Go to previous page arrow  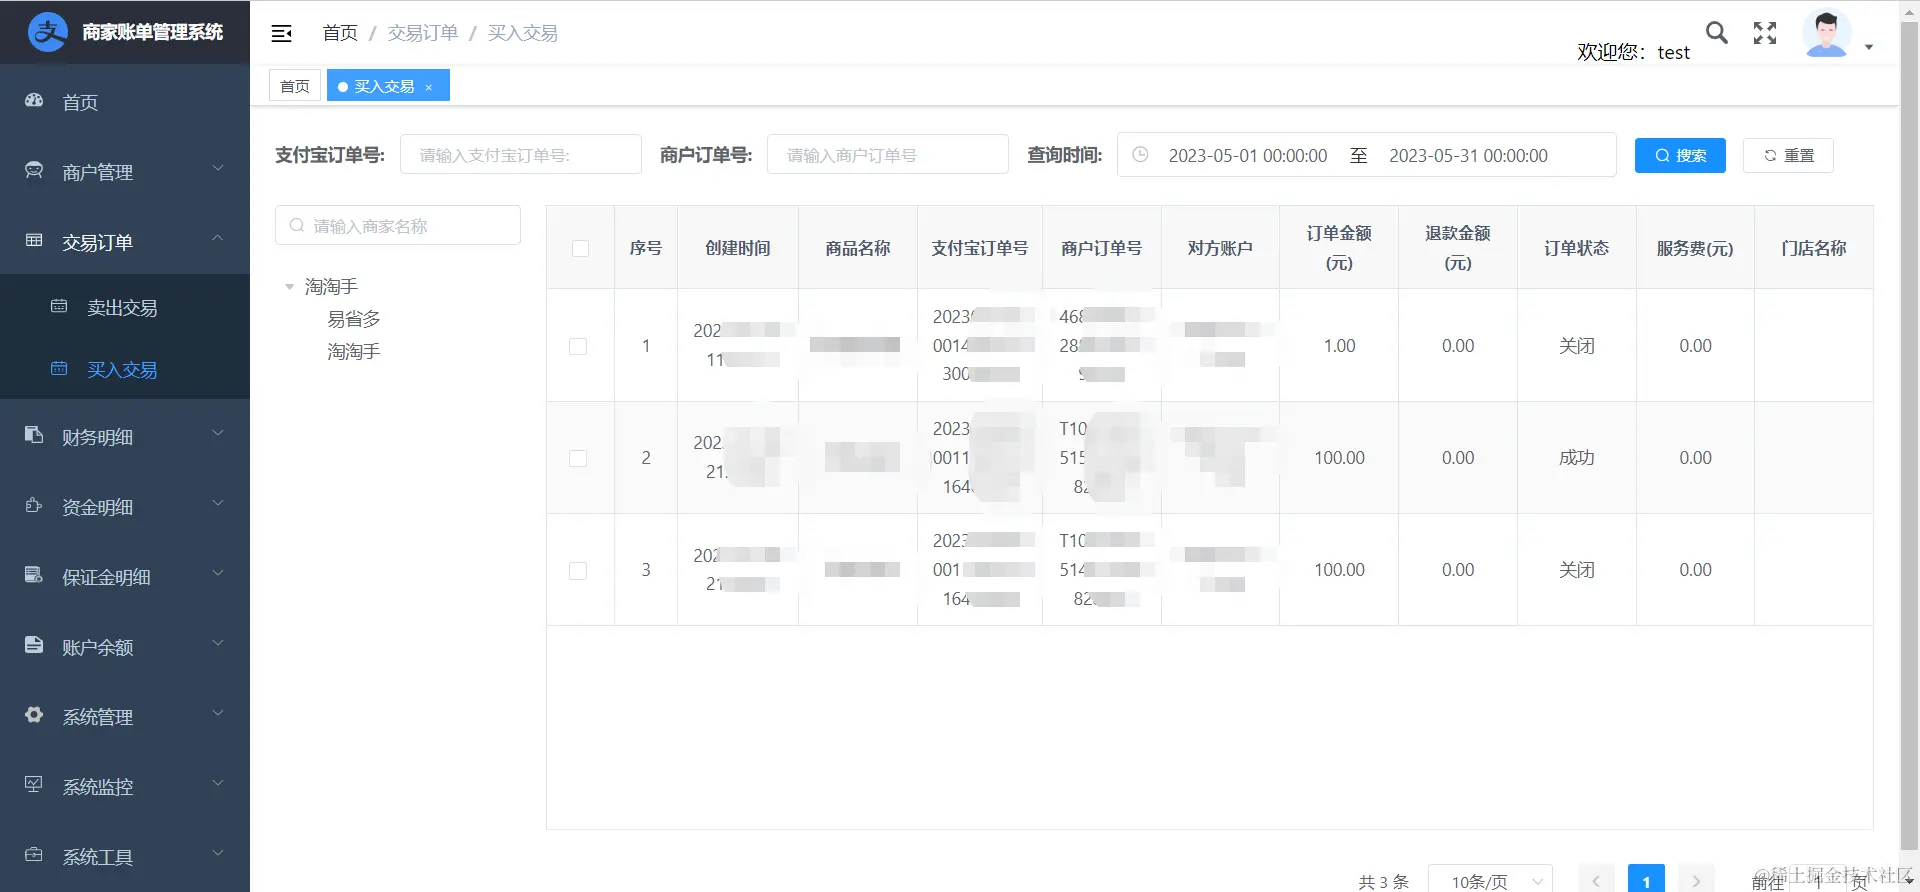(1596, 881)
